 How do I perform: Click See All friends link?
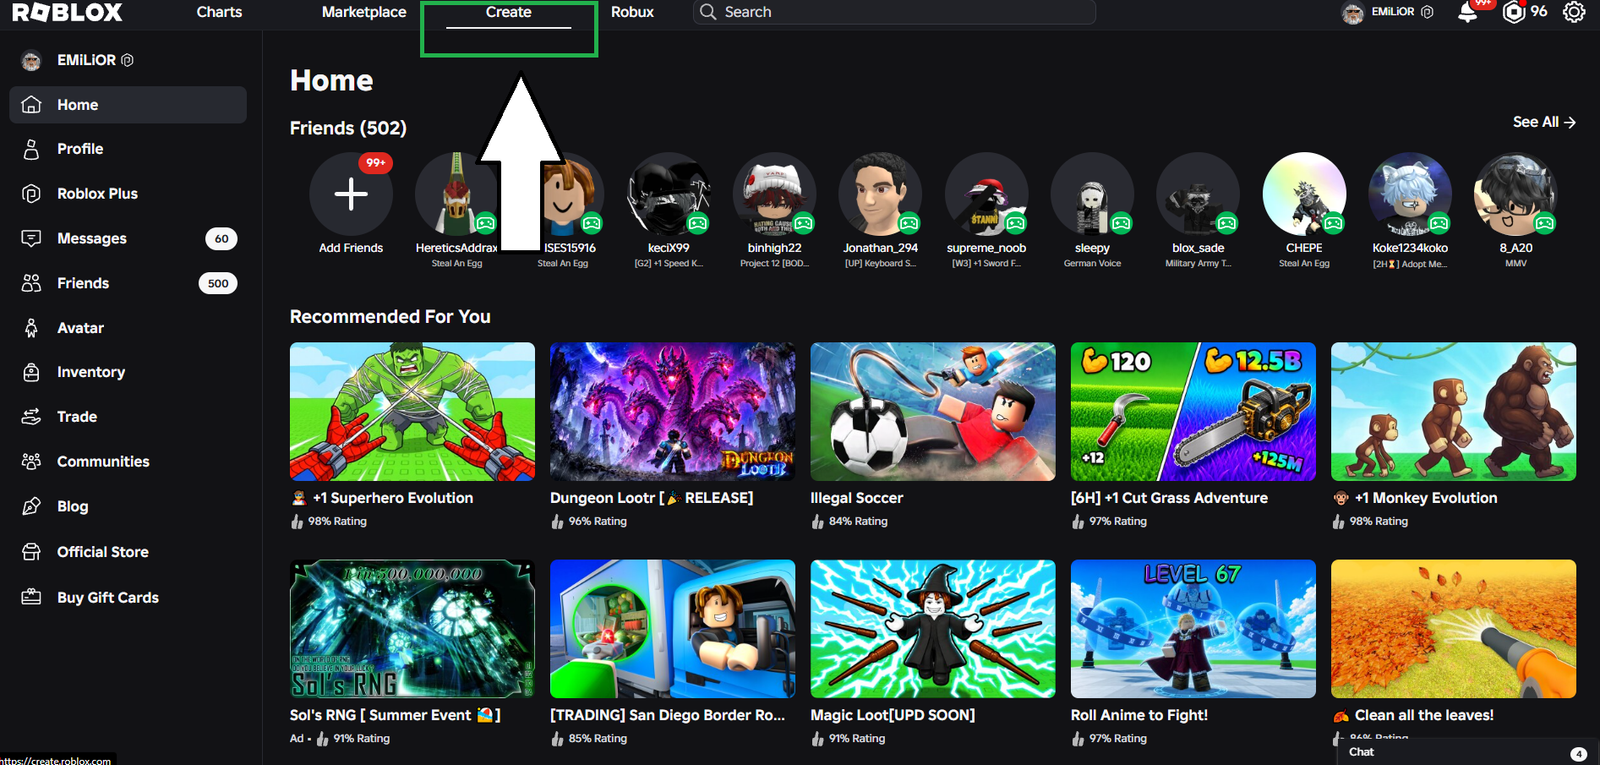point(1544,122)
